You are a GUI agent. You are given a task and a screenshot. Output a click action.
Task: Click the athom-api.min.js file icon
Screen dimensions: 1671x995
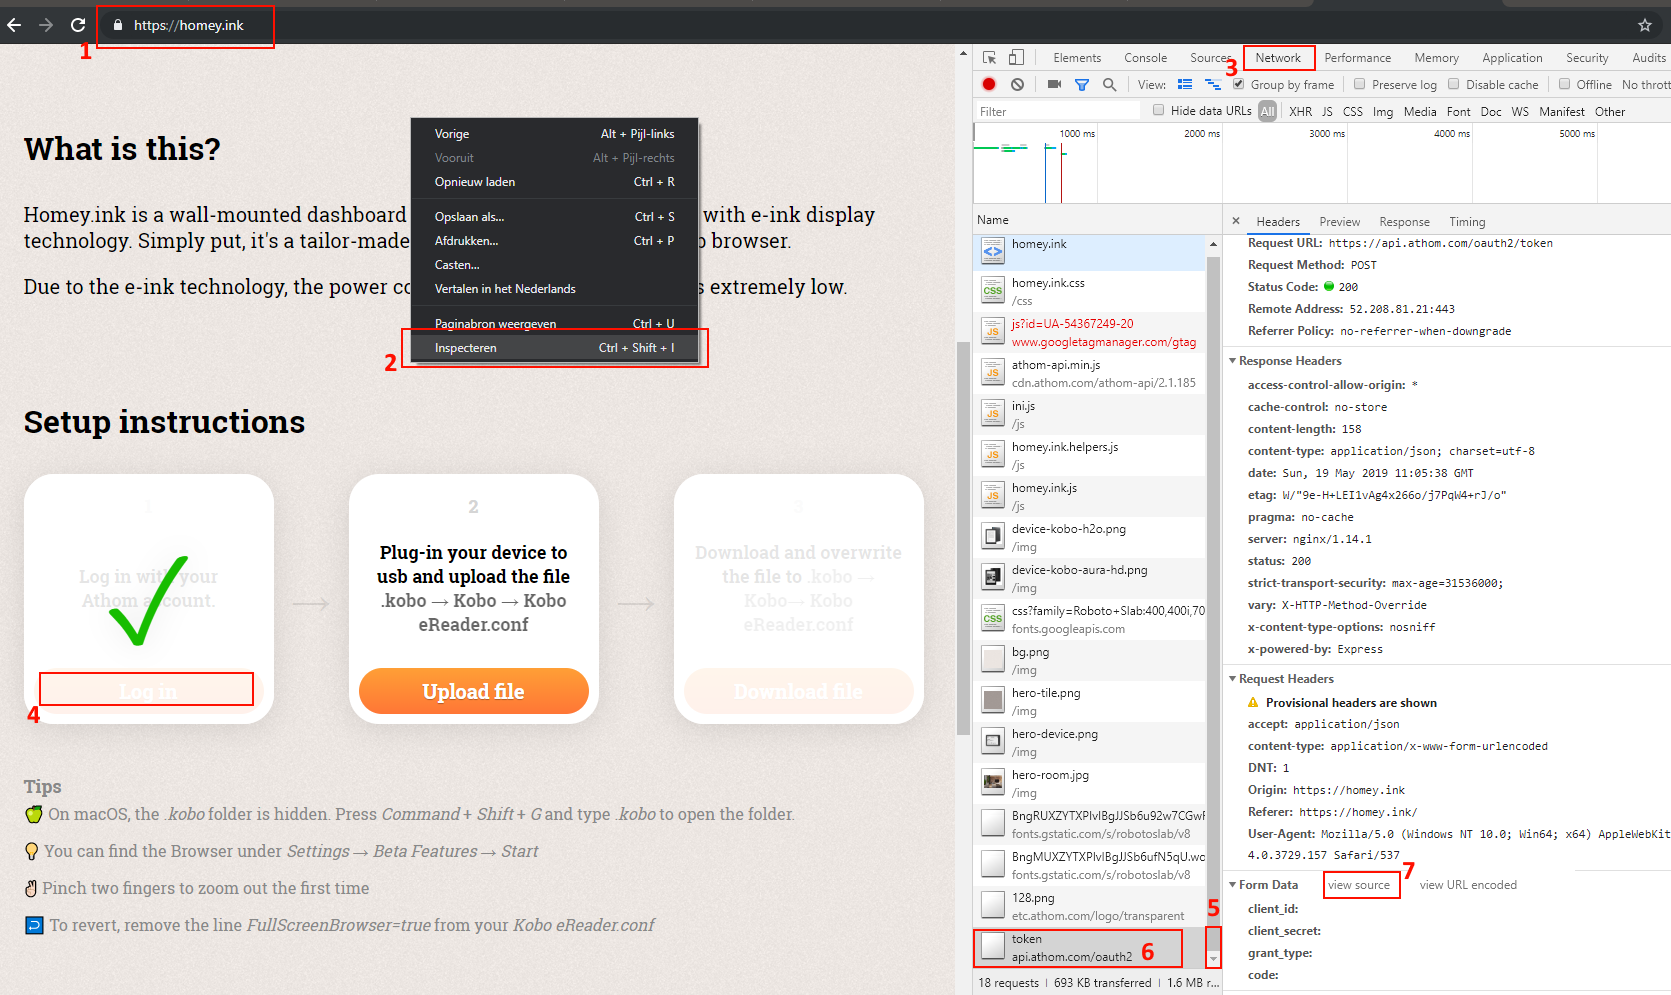993,373
